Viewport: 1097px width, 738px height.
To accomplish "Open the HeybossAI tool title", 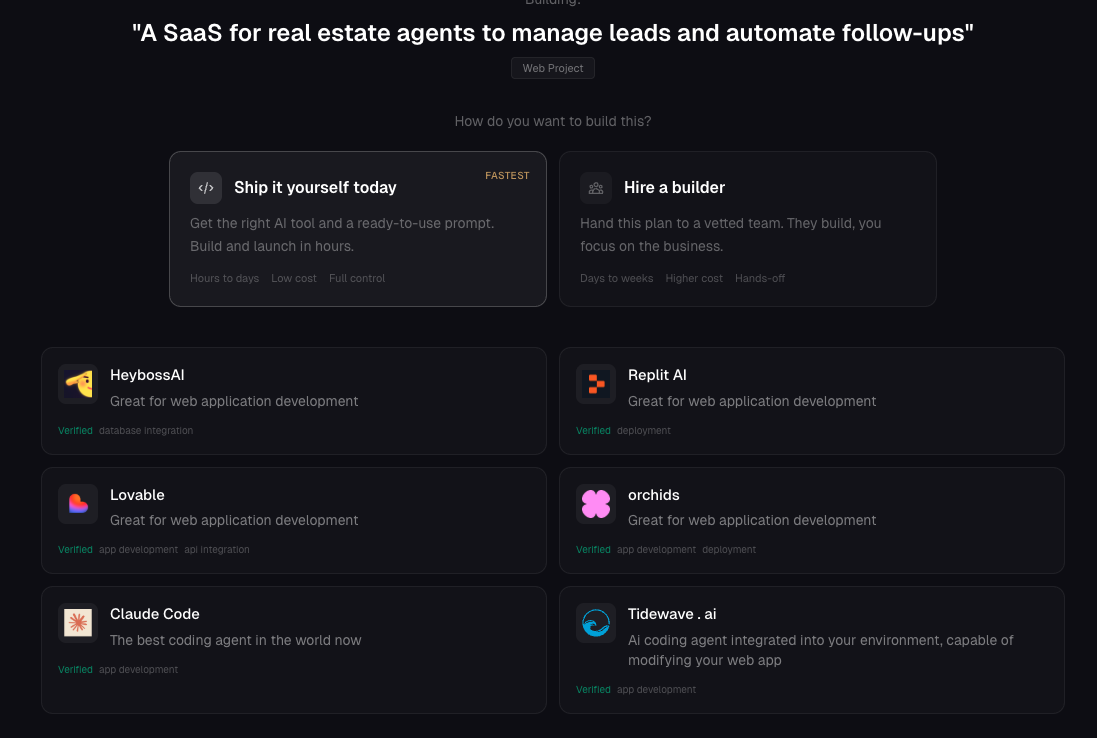I will click(147, 375).
